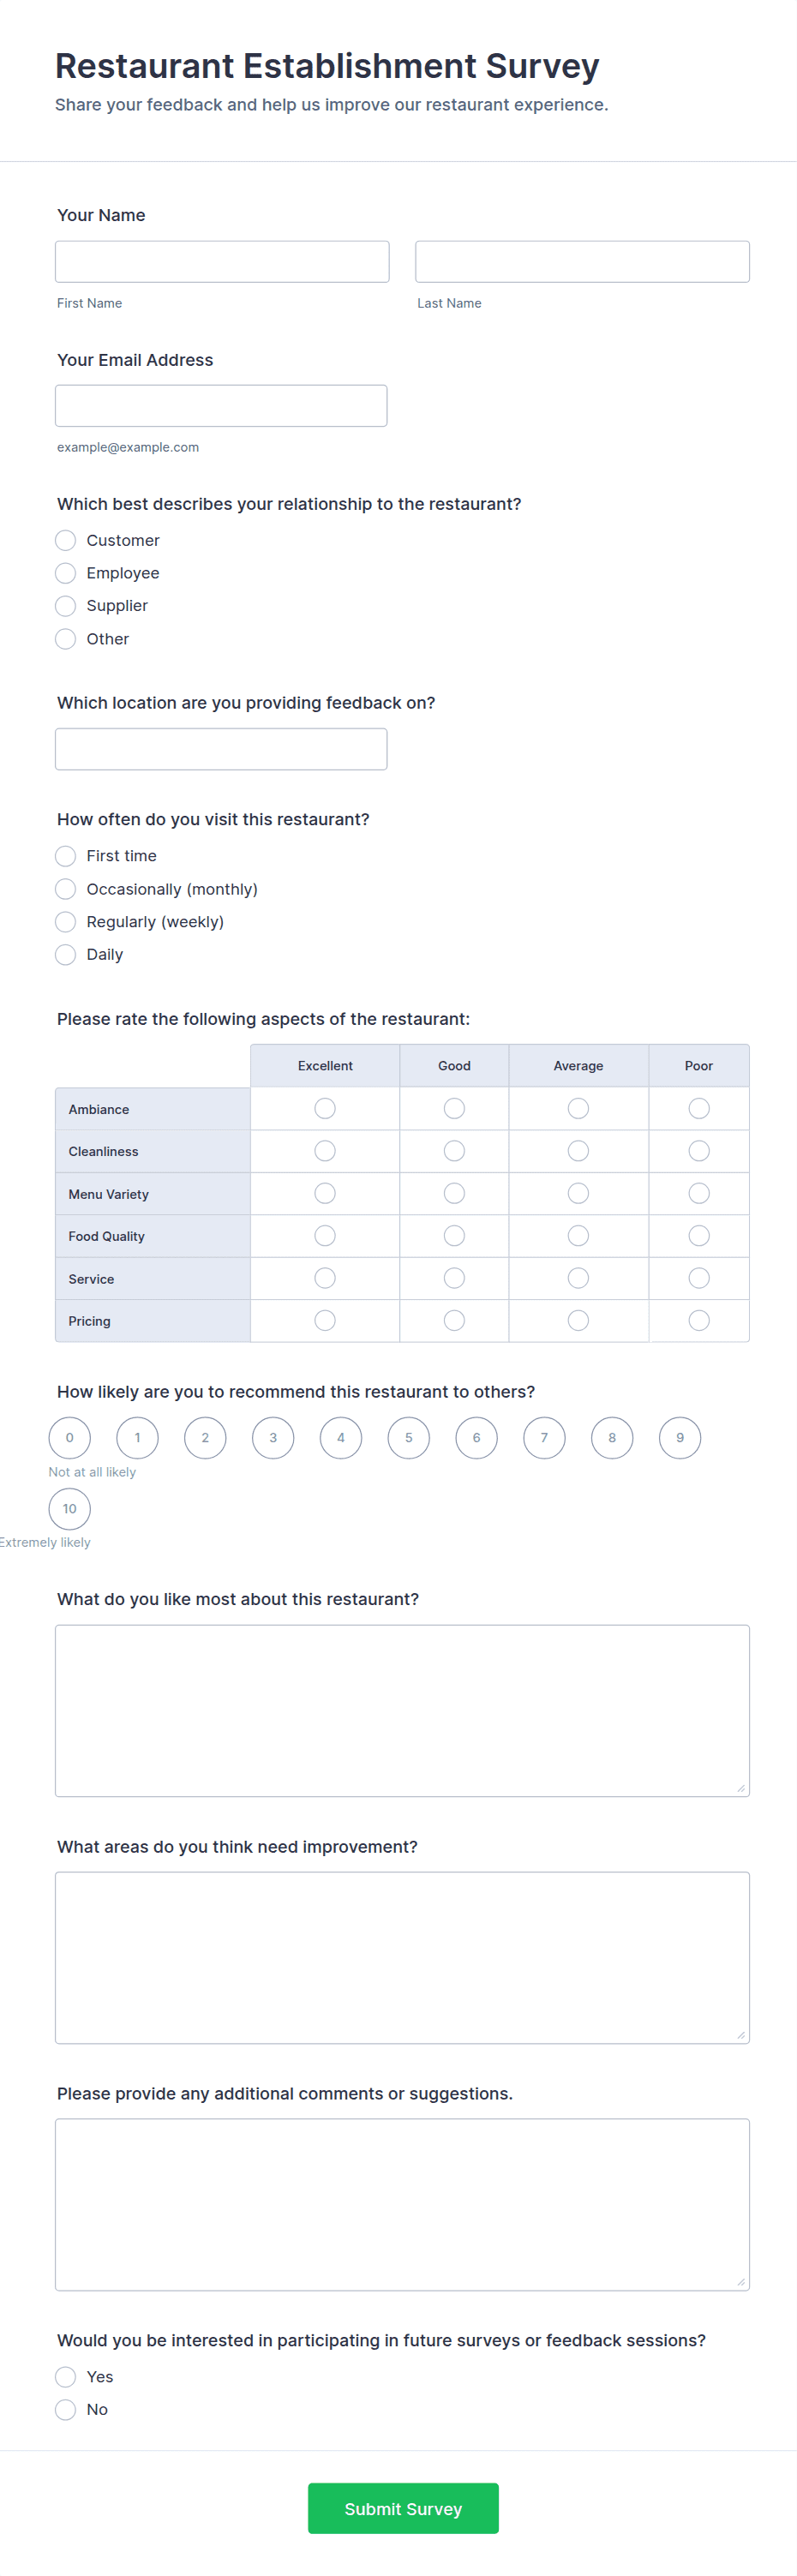Screen dimensions: 797x2576
Task: Choose Supplier as your relationship
Action: pos(66,606)
